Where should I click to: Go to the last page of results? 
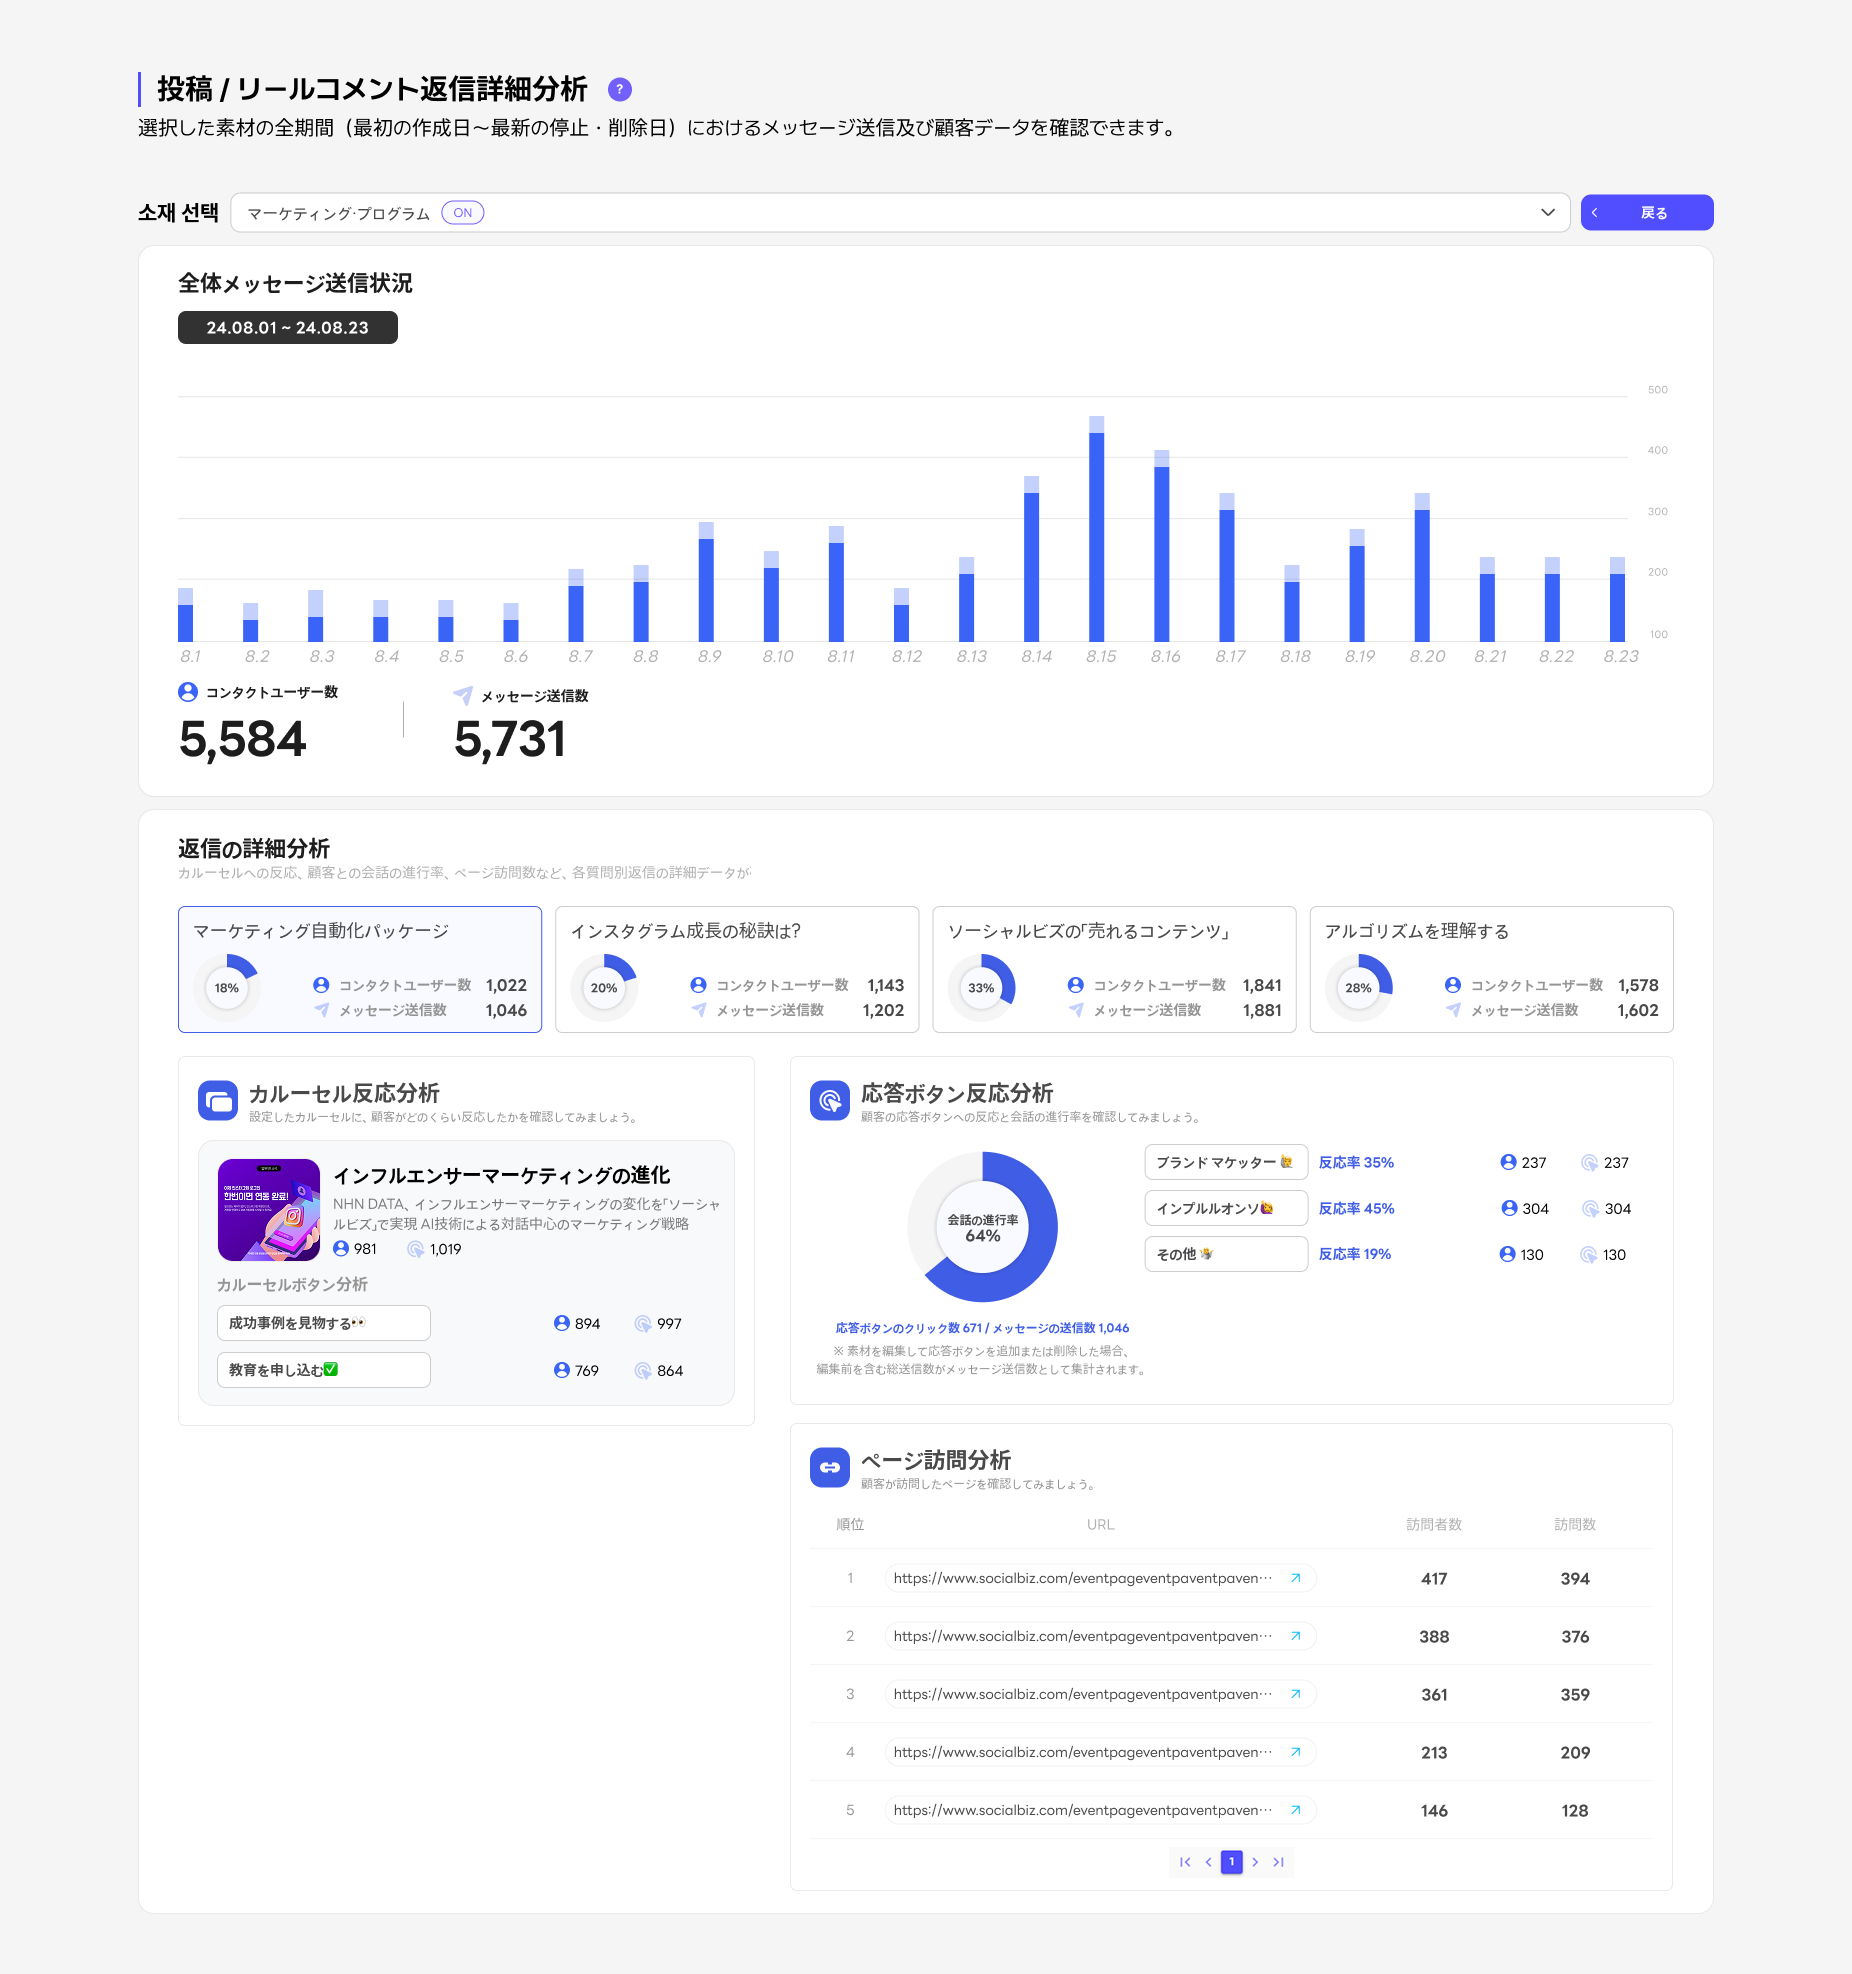click(1279, 1862)
